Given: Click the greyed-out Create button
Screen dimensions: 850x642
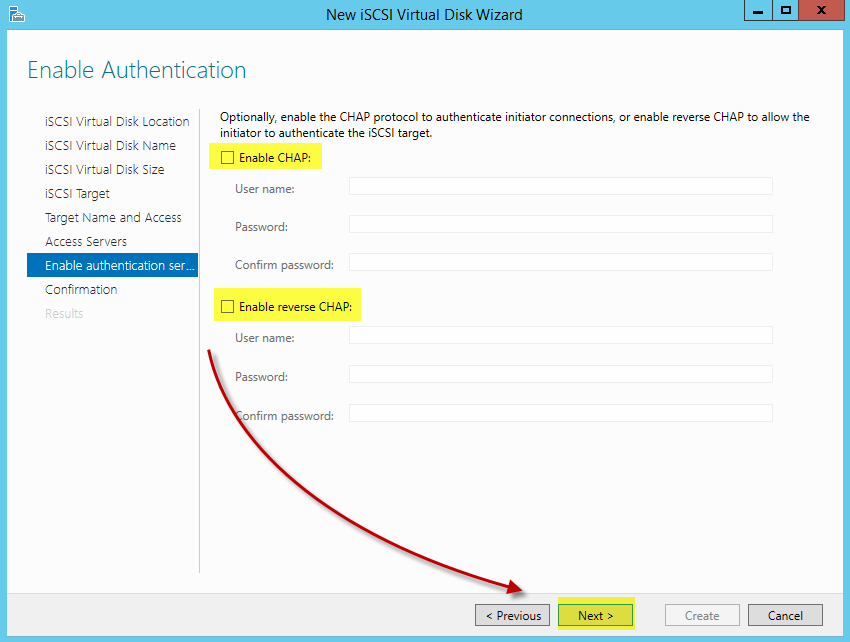Looking at the screenshot, I should click(702, 615).
